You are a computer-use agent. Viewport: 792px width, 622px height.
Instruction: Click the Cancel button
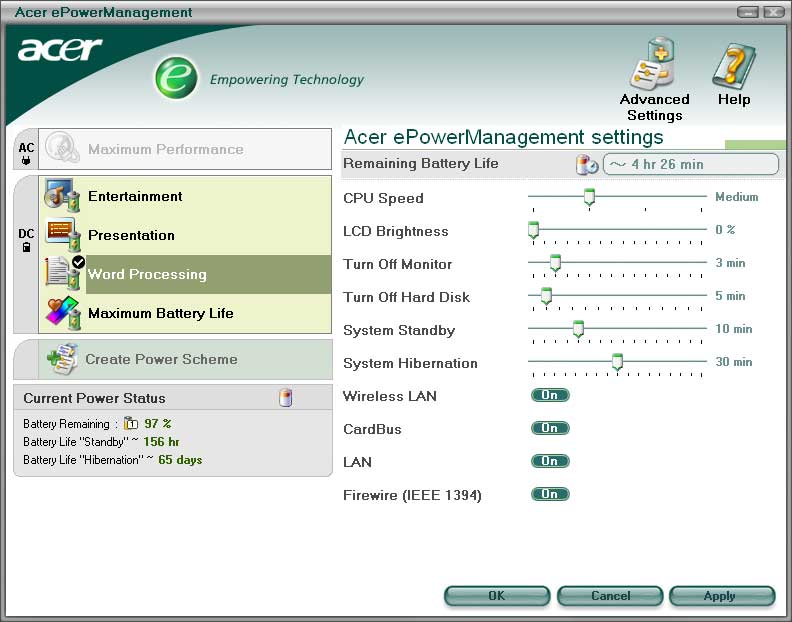610,596
